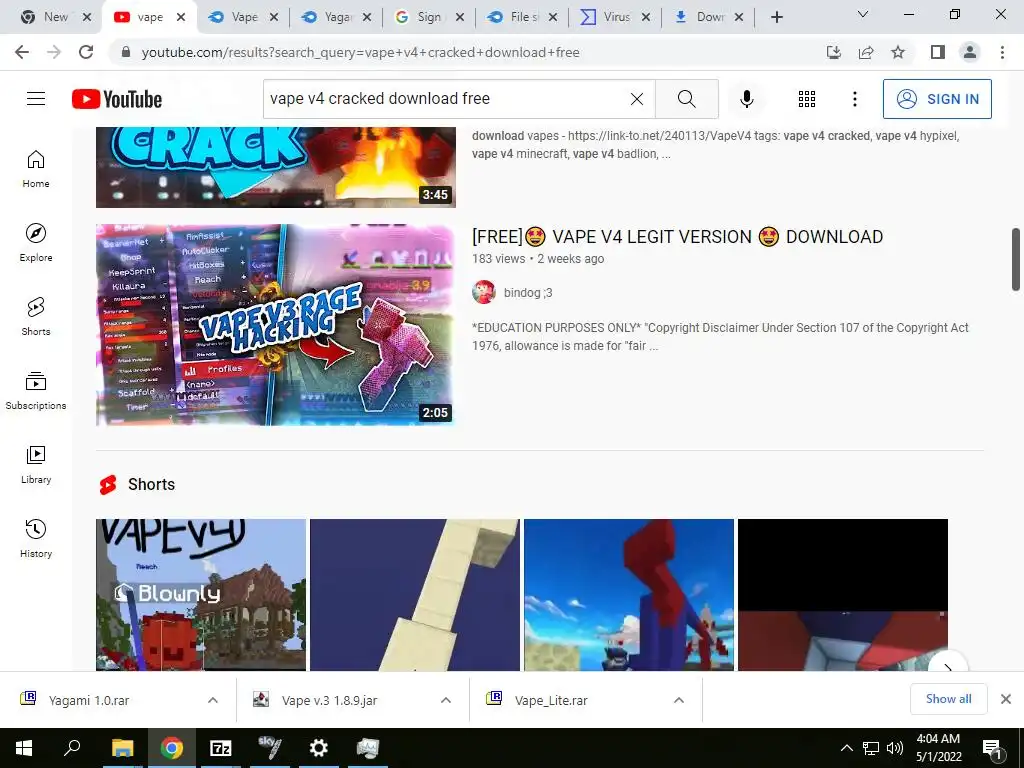
Task: Open the Vape v.3 1.8.9.jar download
Action: [x=329, y=700]
